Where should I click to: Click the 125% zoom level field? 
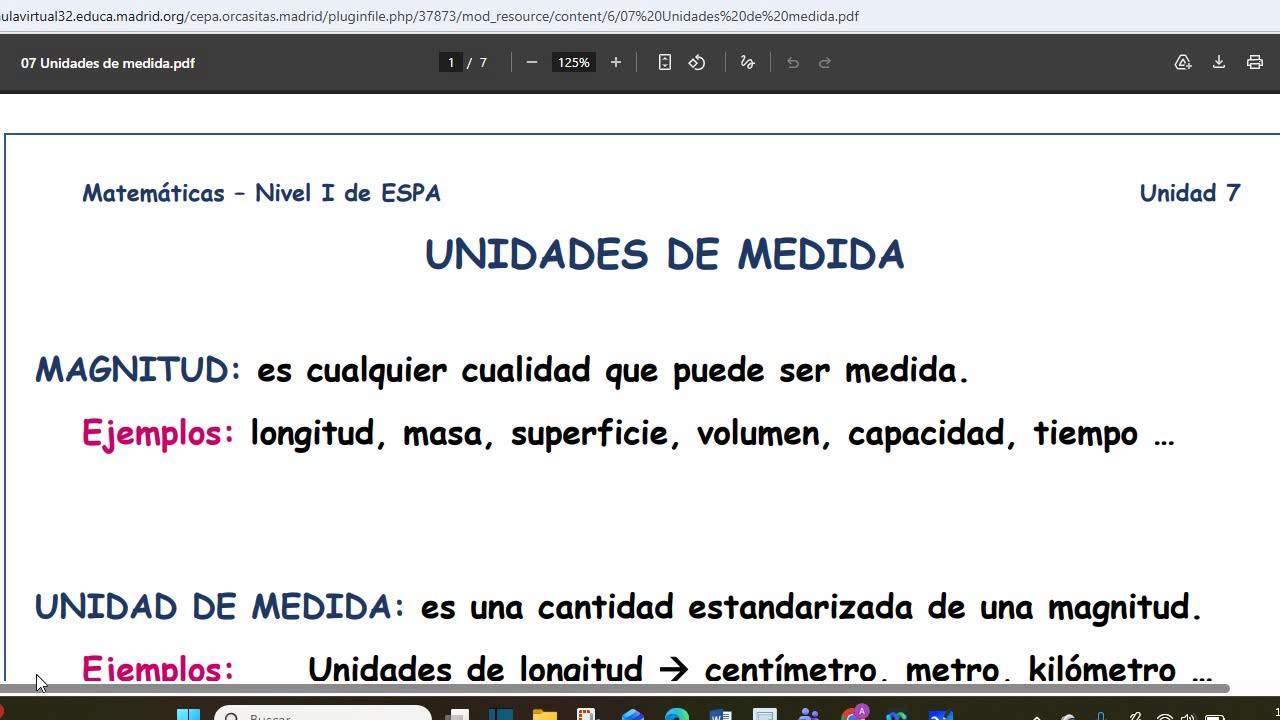[574, 62]
